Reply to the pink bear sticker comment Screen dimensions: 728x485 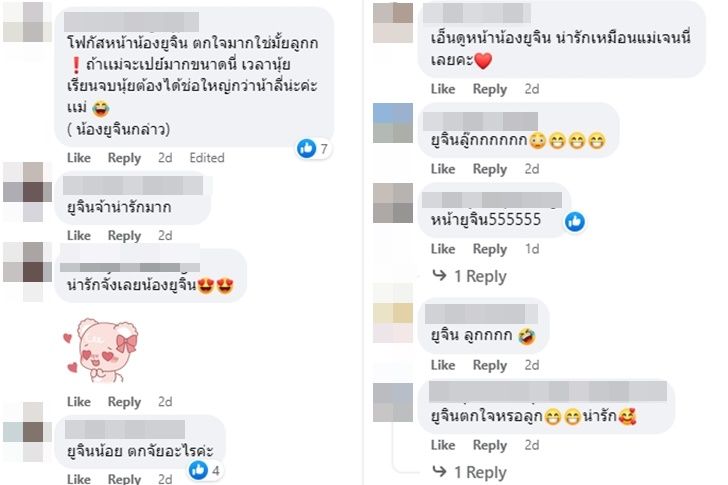point(124,402)
